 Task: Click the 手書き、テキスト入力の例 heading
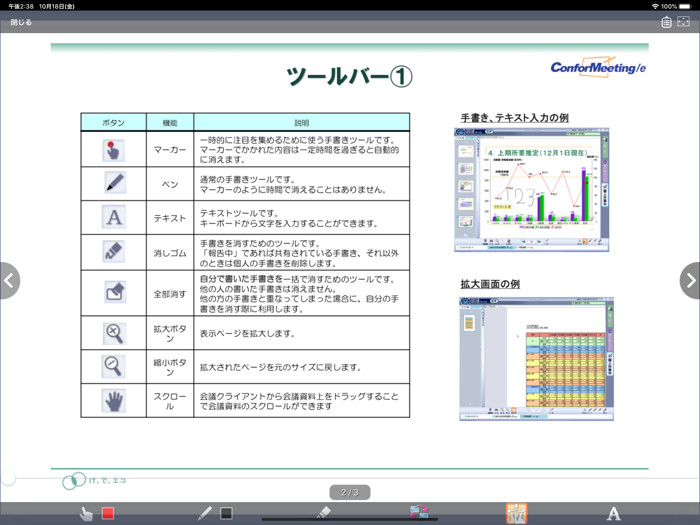pos(514,117)
